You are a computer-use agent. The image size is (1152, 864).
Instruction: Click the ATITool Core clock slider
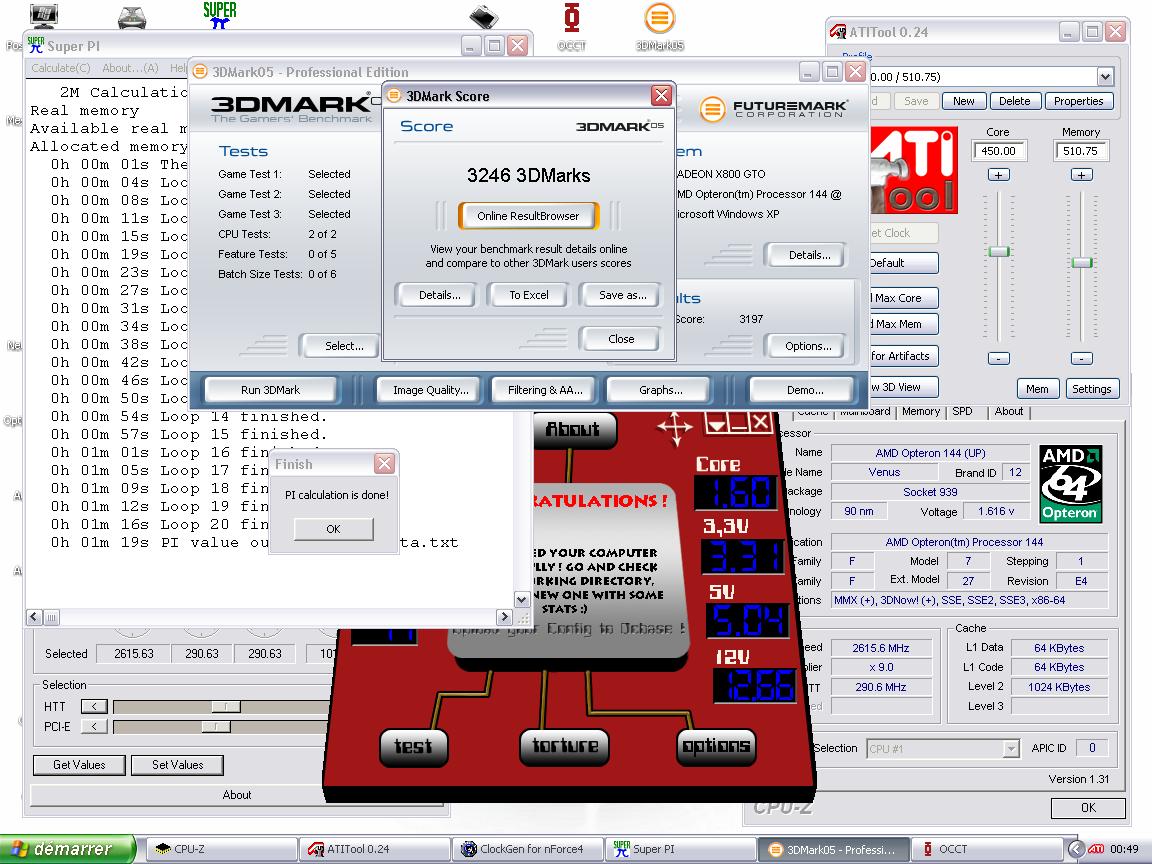click(998, 252)
